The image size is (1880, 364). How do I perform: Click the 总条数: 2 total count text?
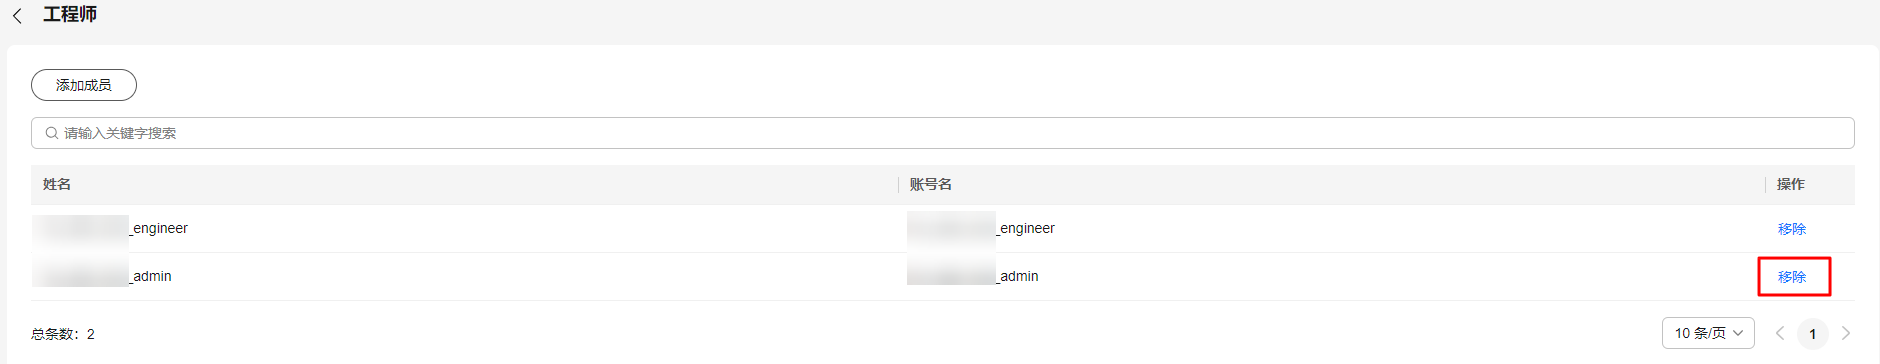tap(63, 334)
